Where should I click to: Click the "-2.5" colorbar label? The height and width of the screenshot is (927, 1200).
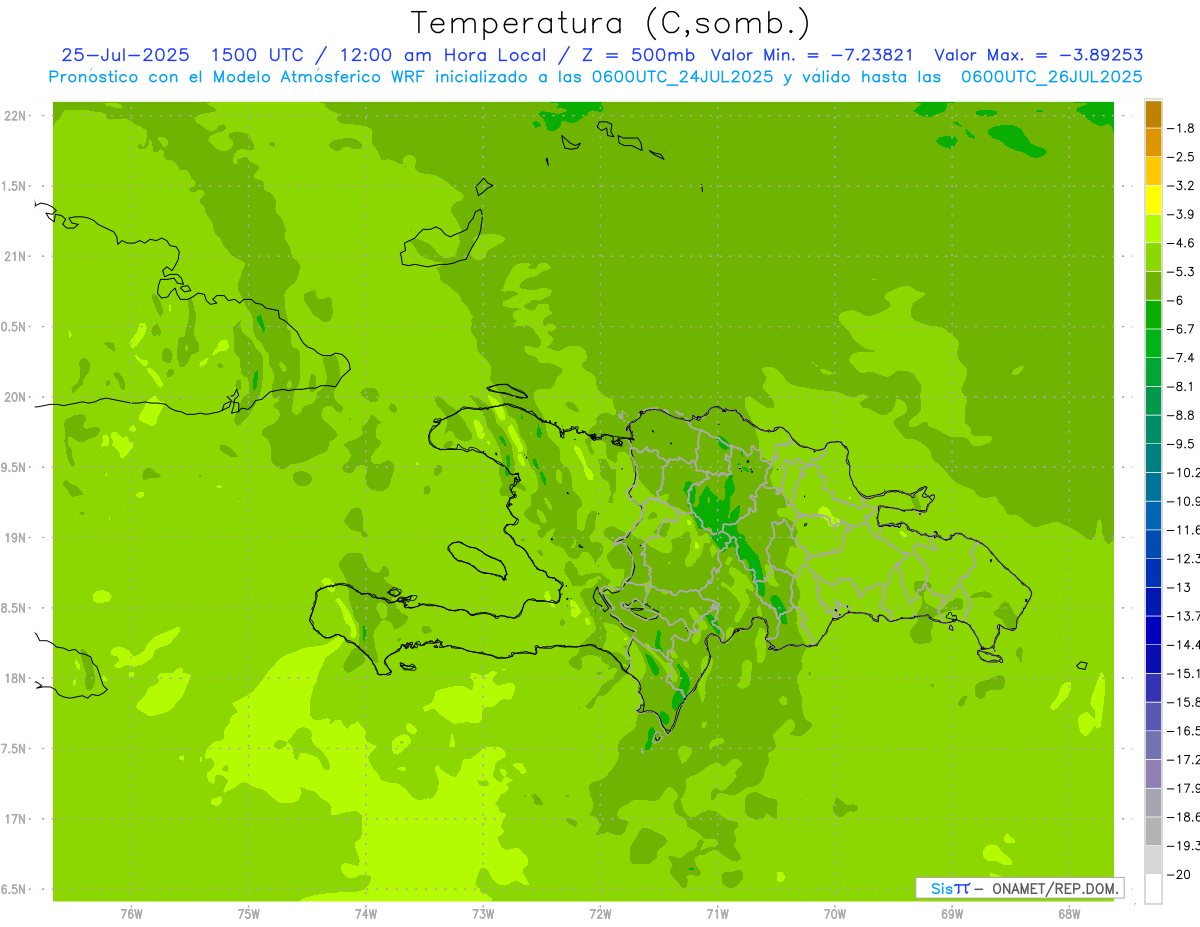(x=1183, y=157)
